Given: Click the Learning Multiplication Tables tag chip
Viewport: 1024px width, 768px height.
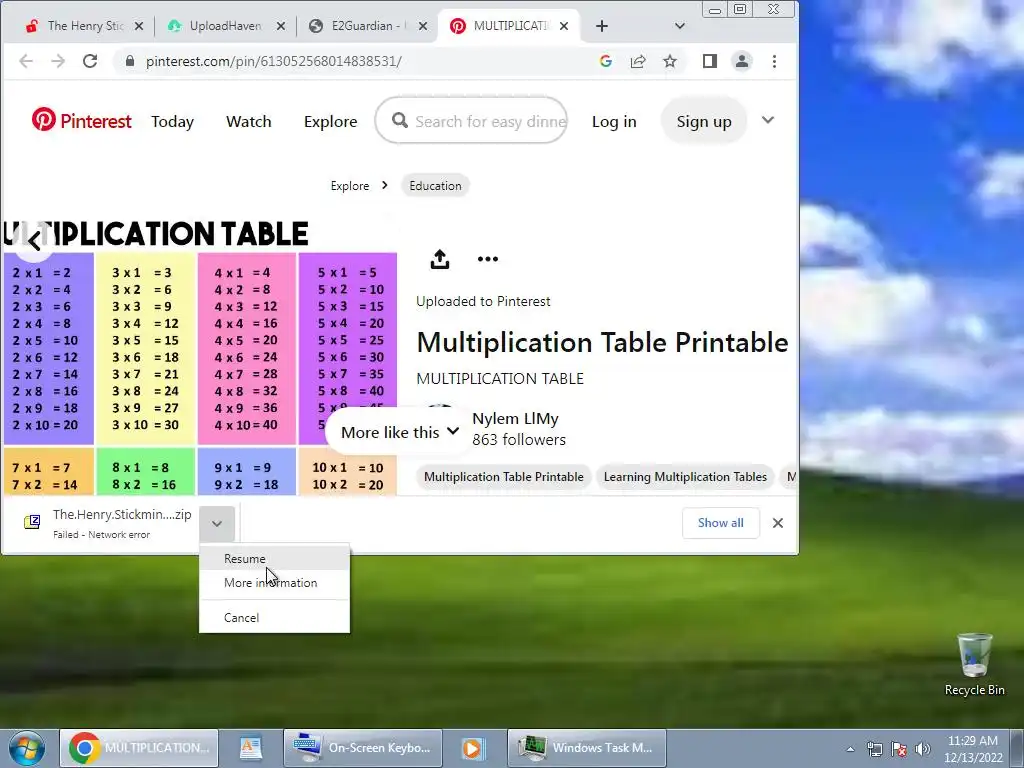Looking at the screenshot, I should pyautogui.click(x=685, y=477).
